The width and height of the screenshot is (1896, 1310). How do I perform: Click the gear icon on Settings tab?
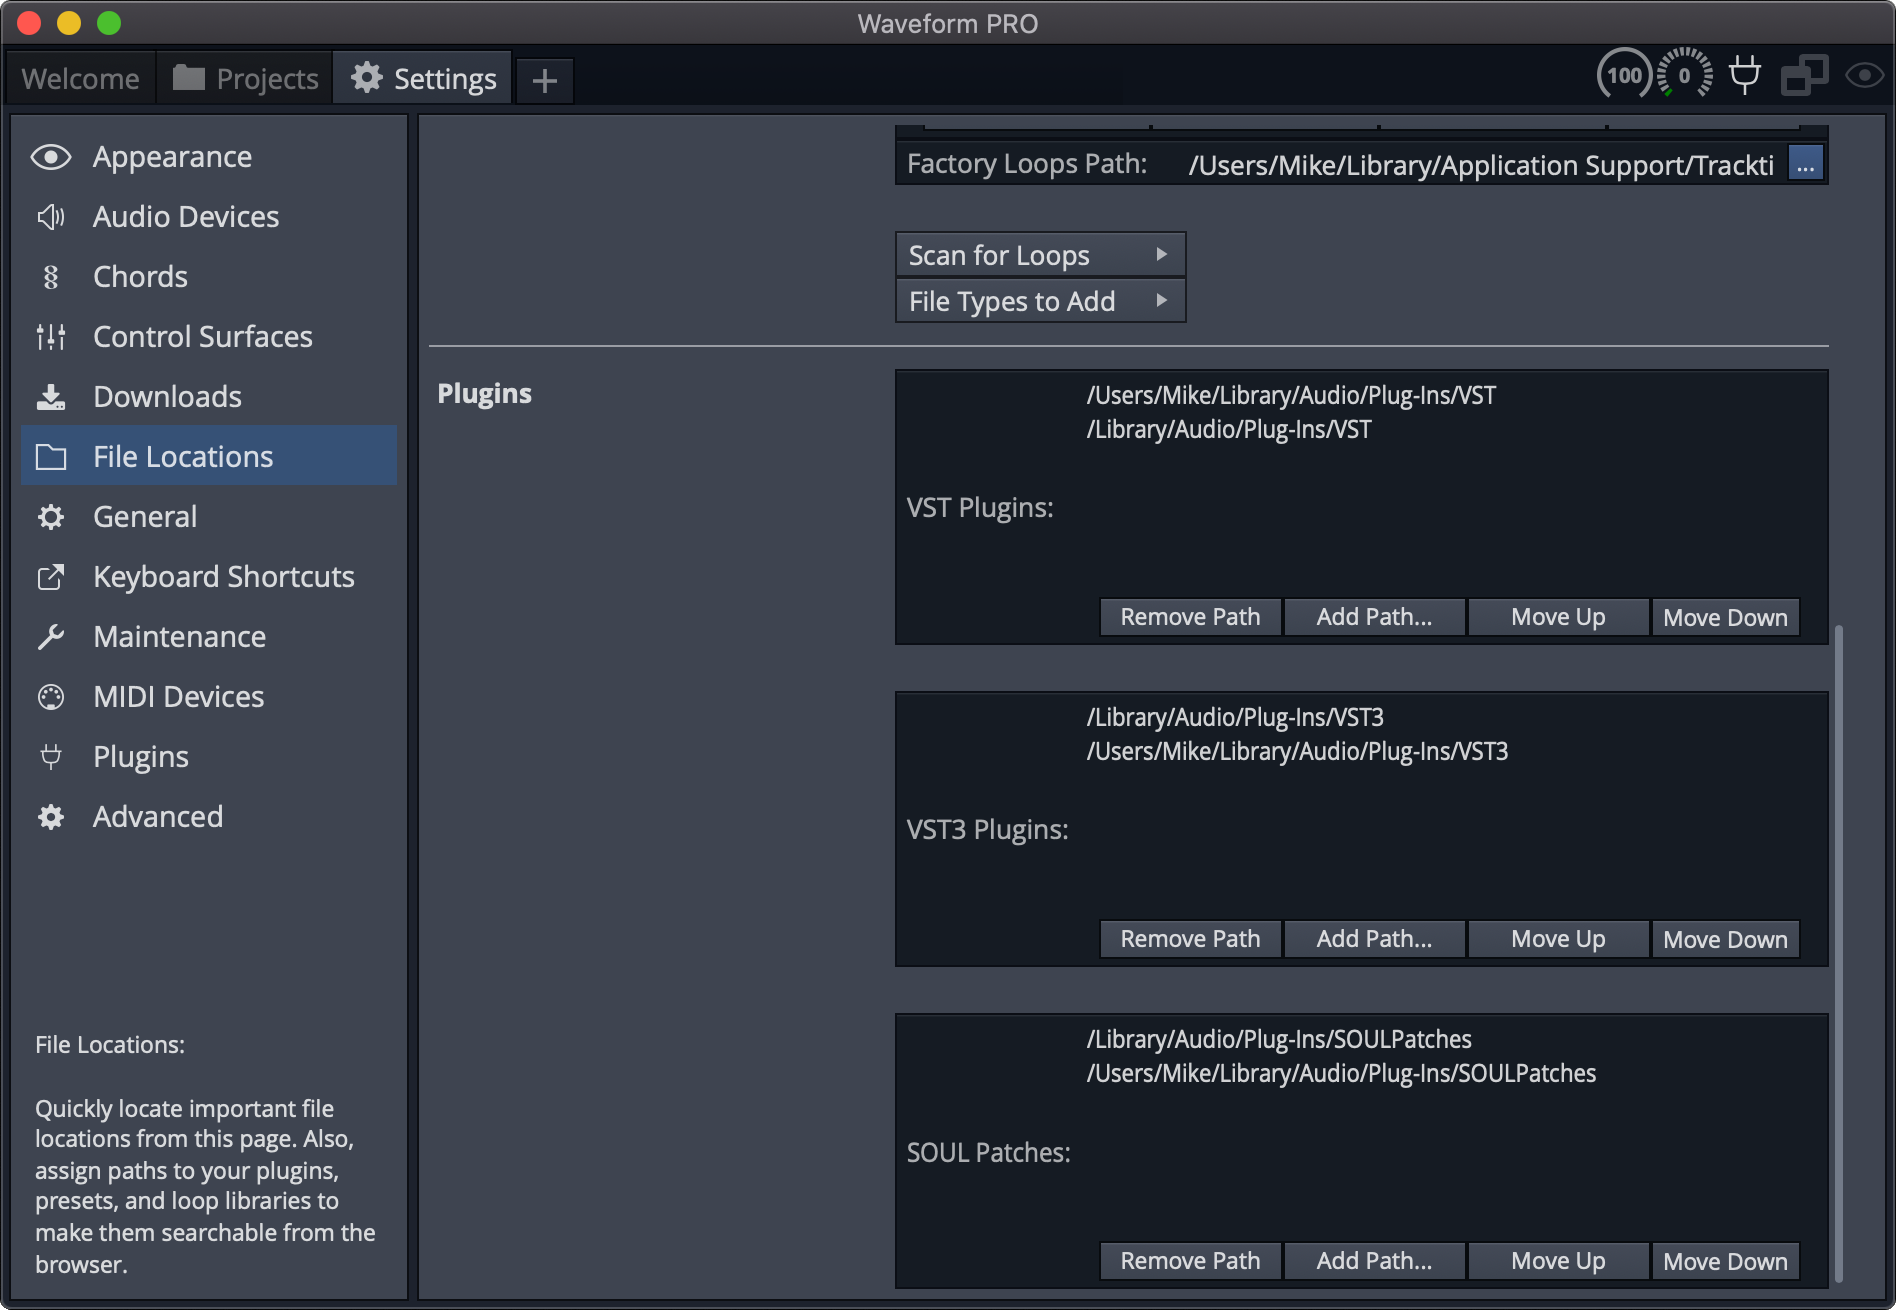click(367, 77)
